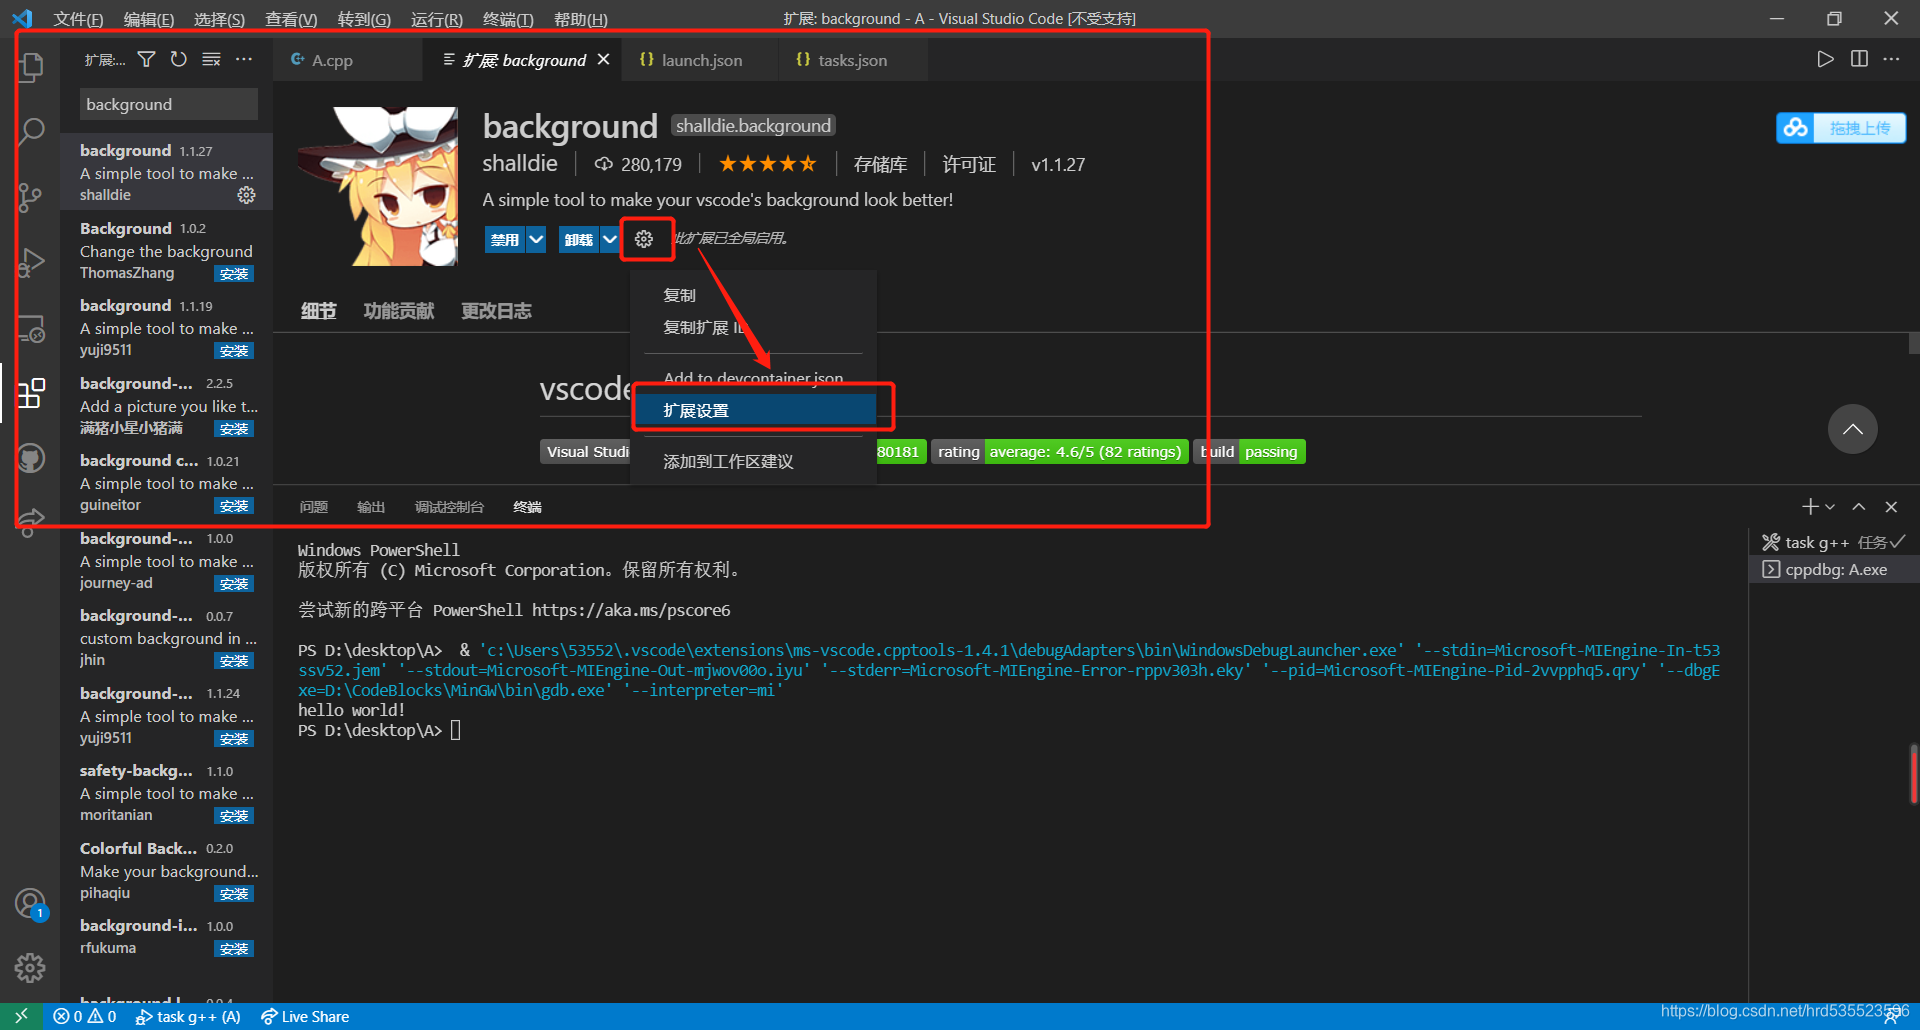Open the 编辑(E) menu
The width and height of the screenshot is (1920, 1030).
click(x=148, y=19)
